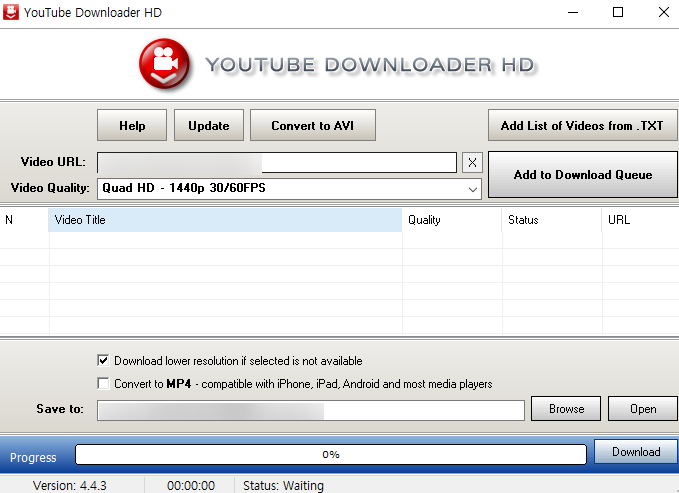Click Add to Download Queue
The image size is (679, 493).
click(x=583, y=175)
